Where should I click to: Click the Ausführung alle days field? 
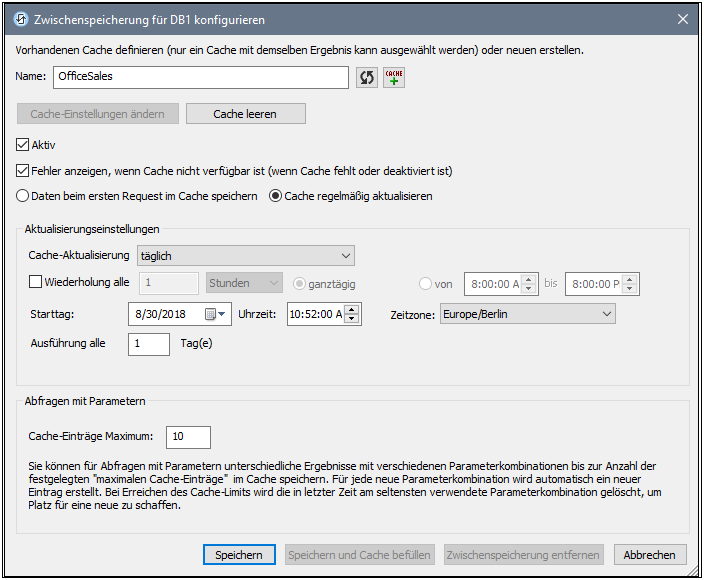click(149, 344)
